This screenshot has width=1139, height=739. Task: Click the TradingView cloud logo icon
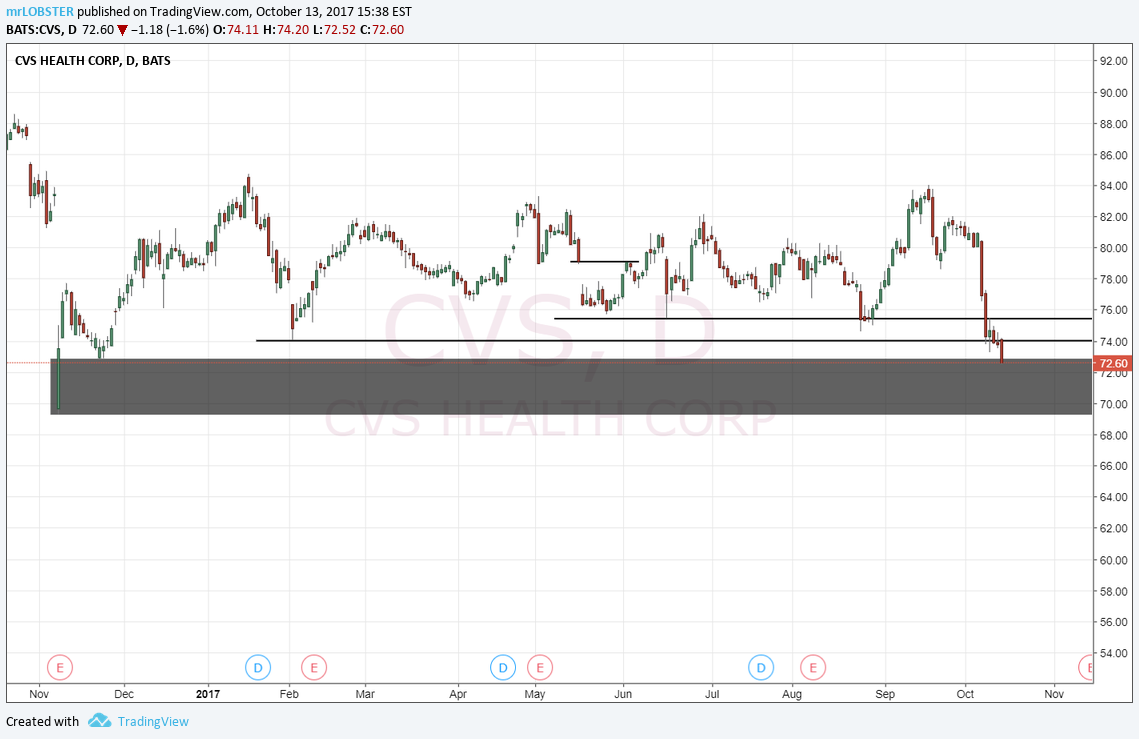(100, 721)
